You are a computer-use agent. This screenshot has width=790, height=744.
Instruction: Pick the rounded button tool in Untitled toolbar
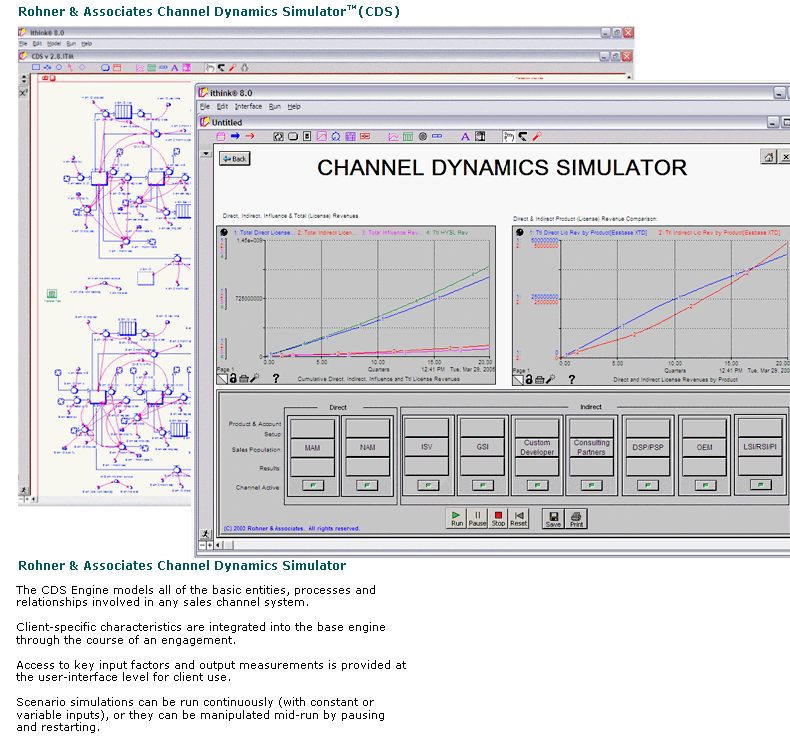(x=293, y=137)
